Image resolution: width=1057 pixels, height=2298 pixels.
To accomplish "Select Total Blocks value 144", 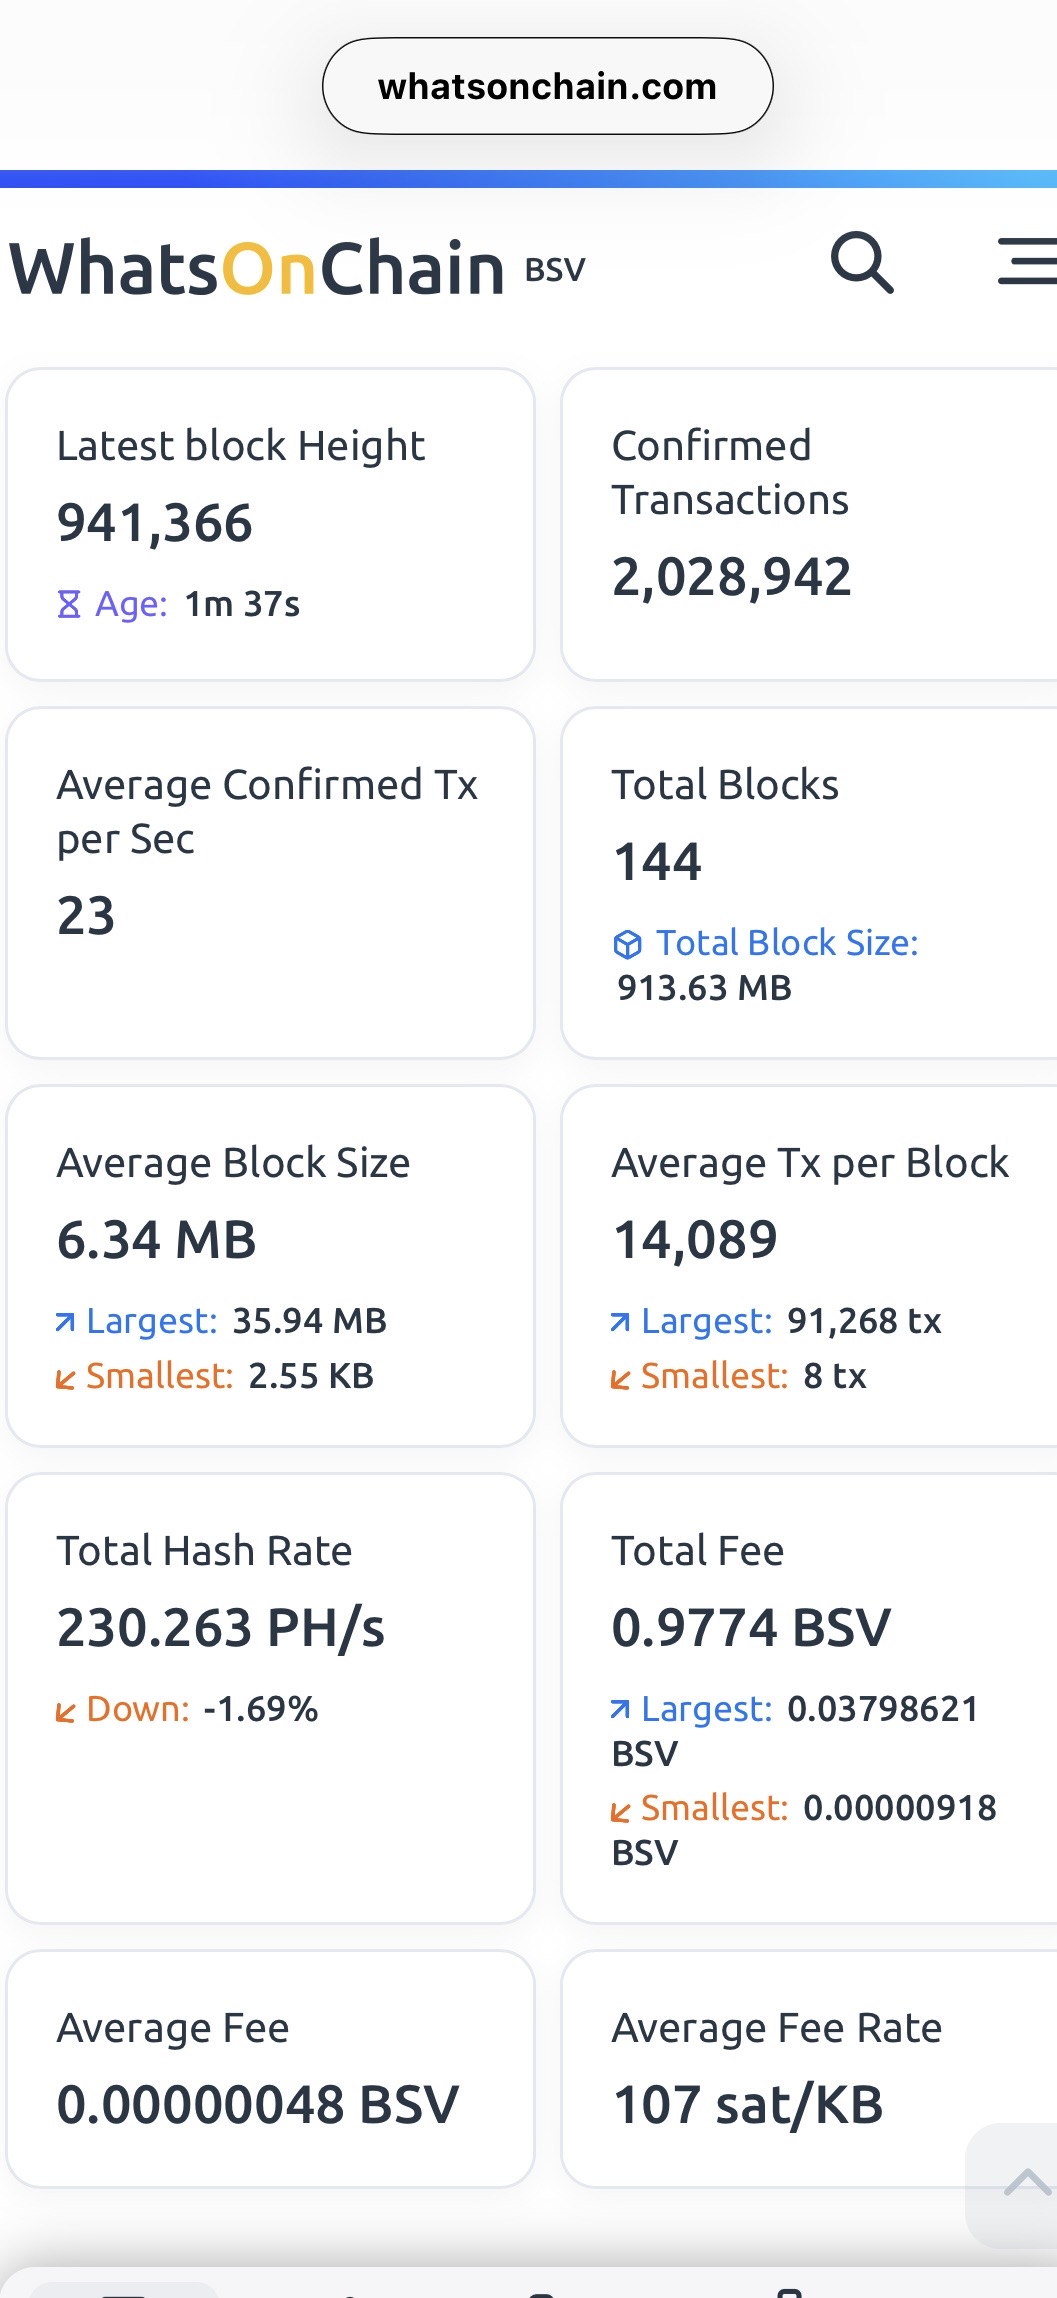I will (x=657, y=862).
